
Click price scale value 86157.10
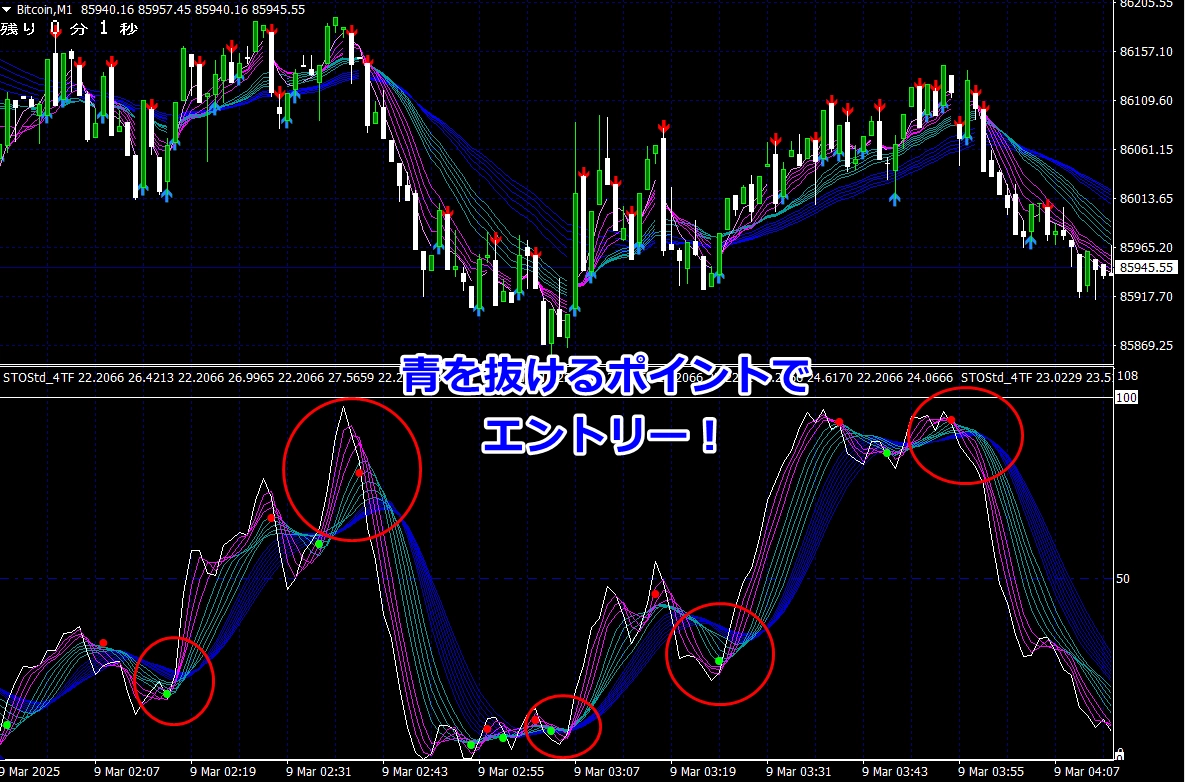click(x=1146, y=51)
